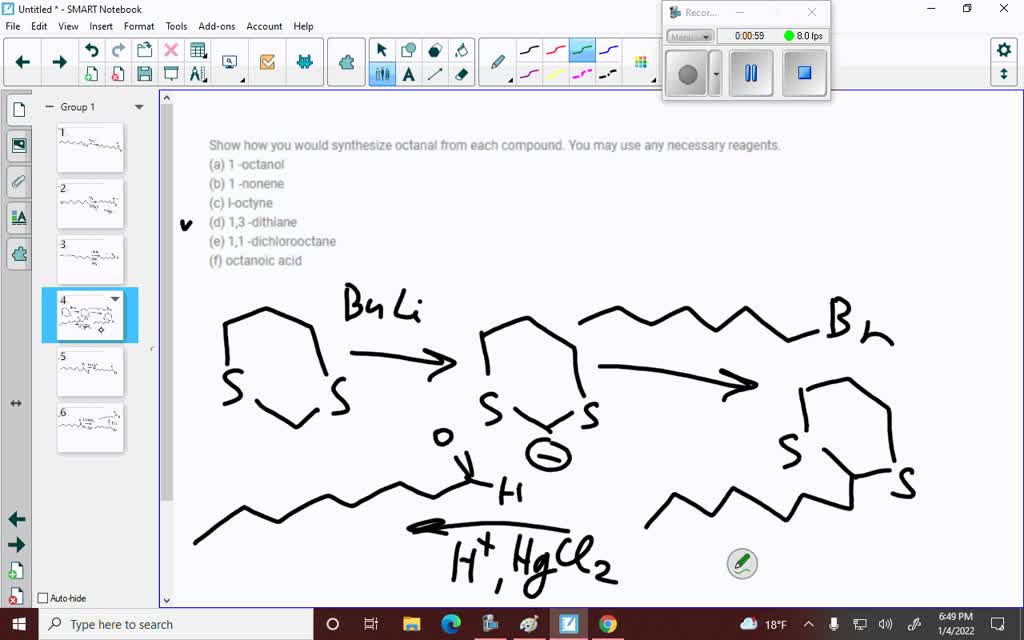Collapse Group 1 in the page sorter
The image size is (1024, 640).
(x=49, y=106)
